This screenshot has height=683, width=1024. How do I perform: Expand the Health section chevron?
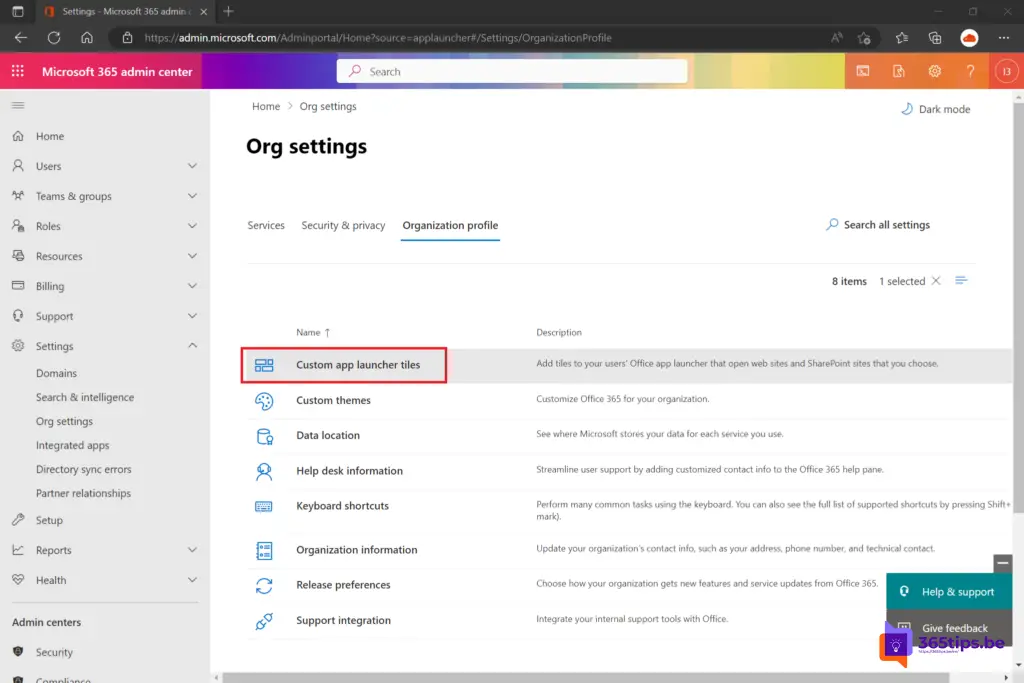192,580
